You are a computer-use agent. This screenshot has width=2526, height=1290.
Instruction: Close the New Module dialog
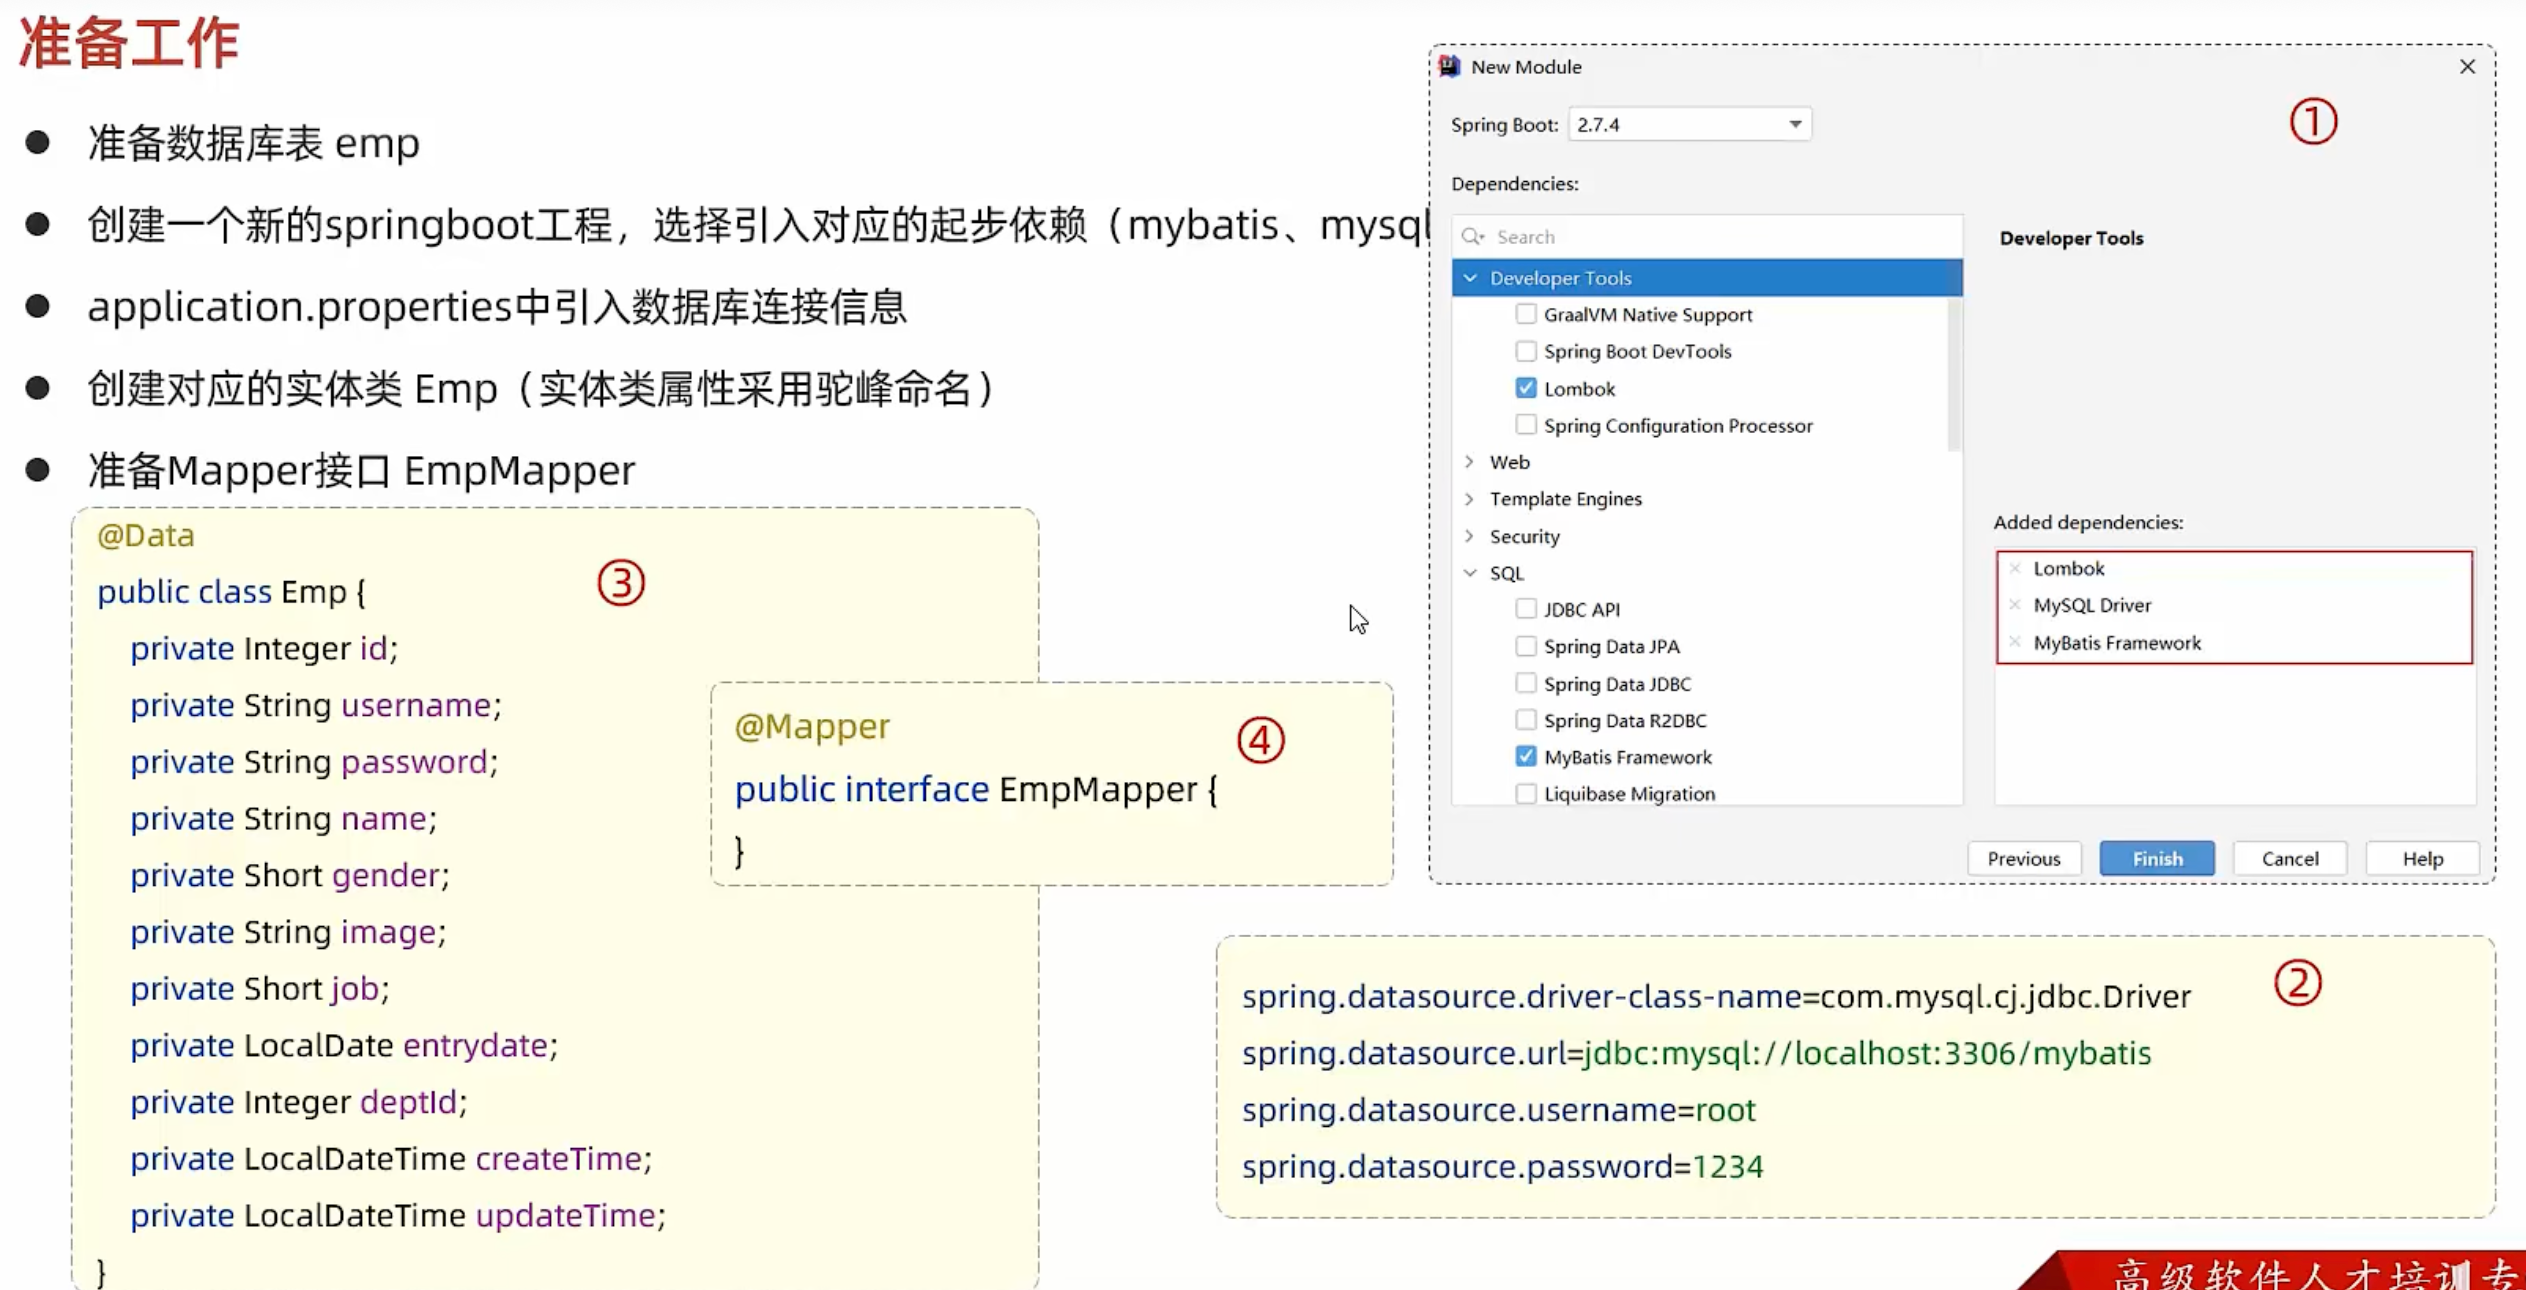[2467, 67]
